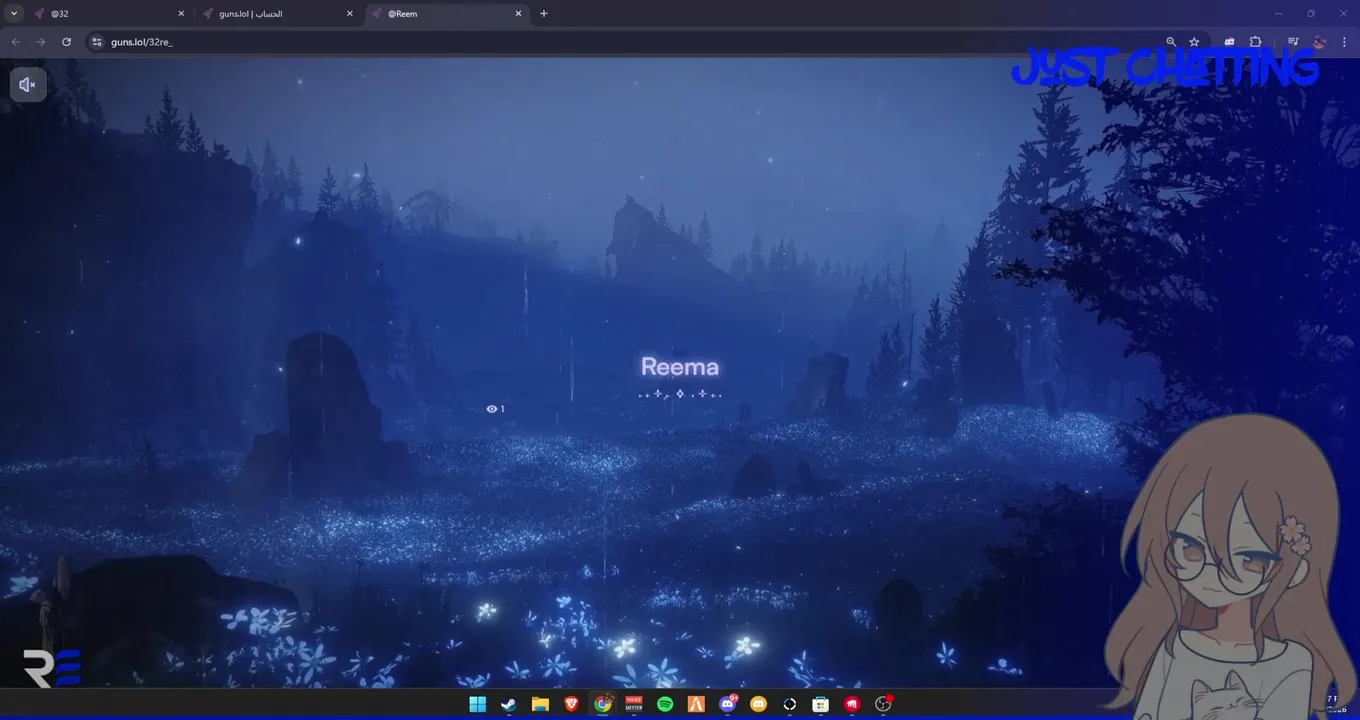Open Spotify from the taskbar
Viewport: 1360px width, 720px height.
click(x=665, y=704)
